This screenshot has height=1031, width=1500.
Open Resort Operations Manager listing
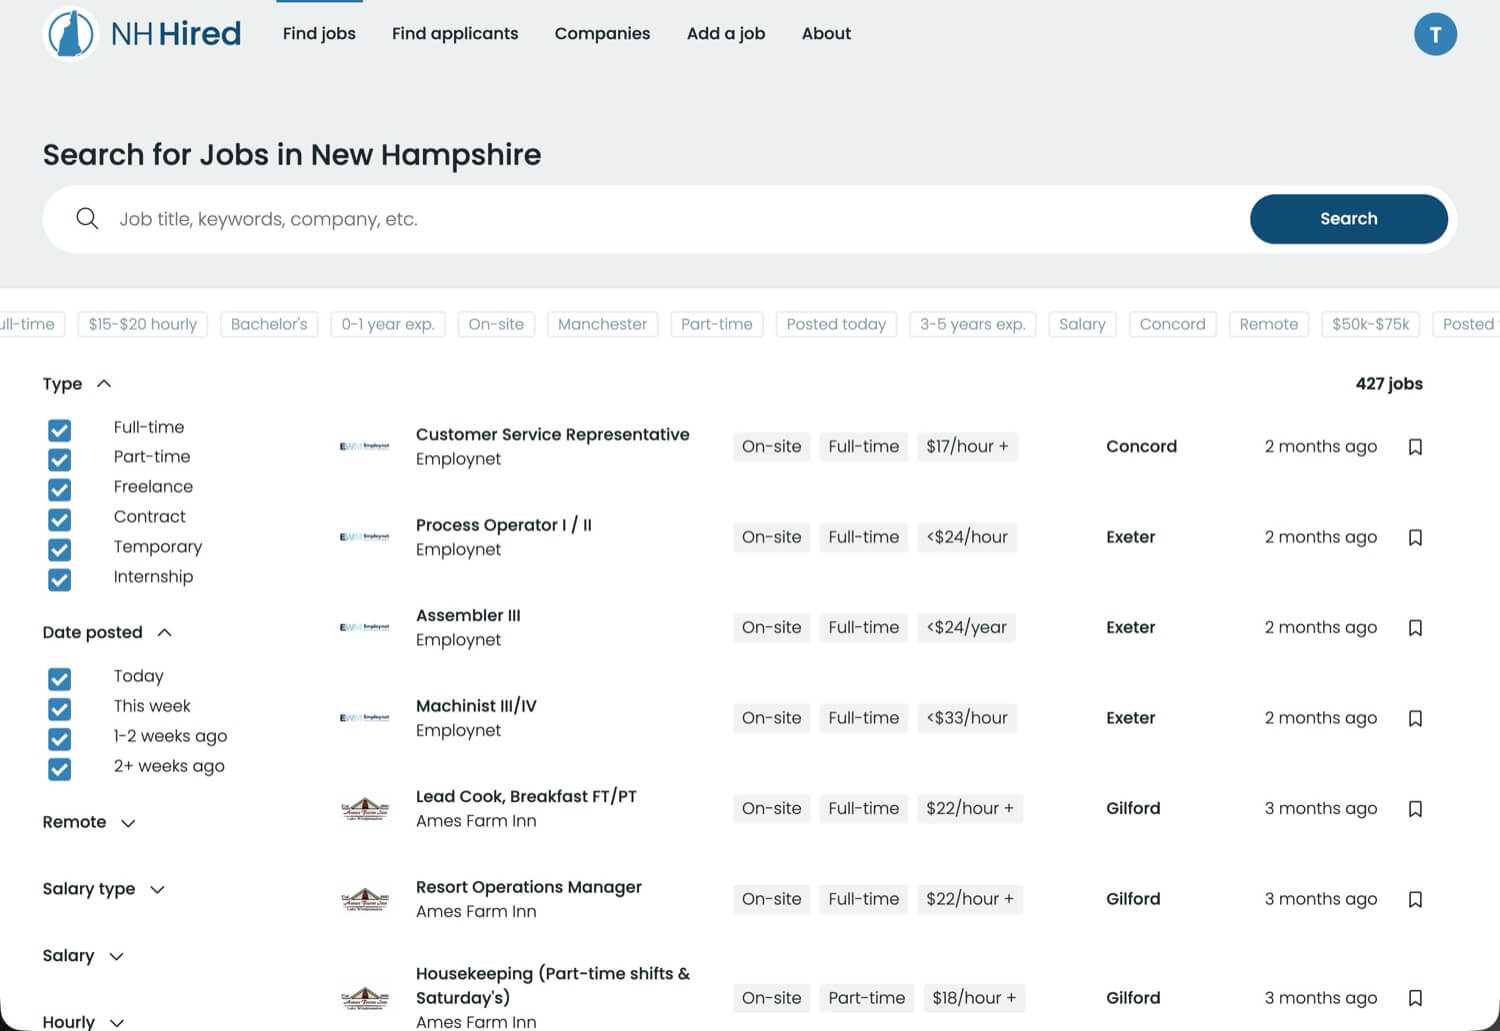pos(528,887)
